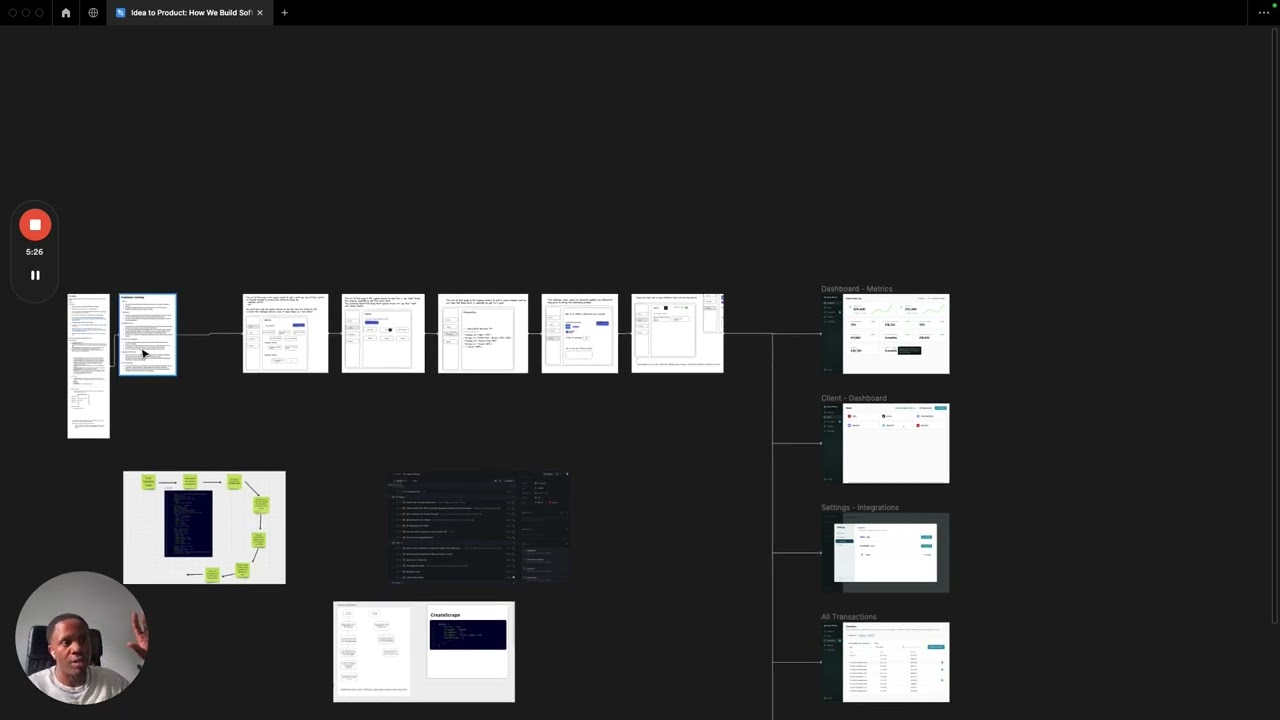Click the All Transactions frame label
1280x720 pixels.
pos(849,617)
